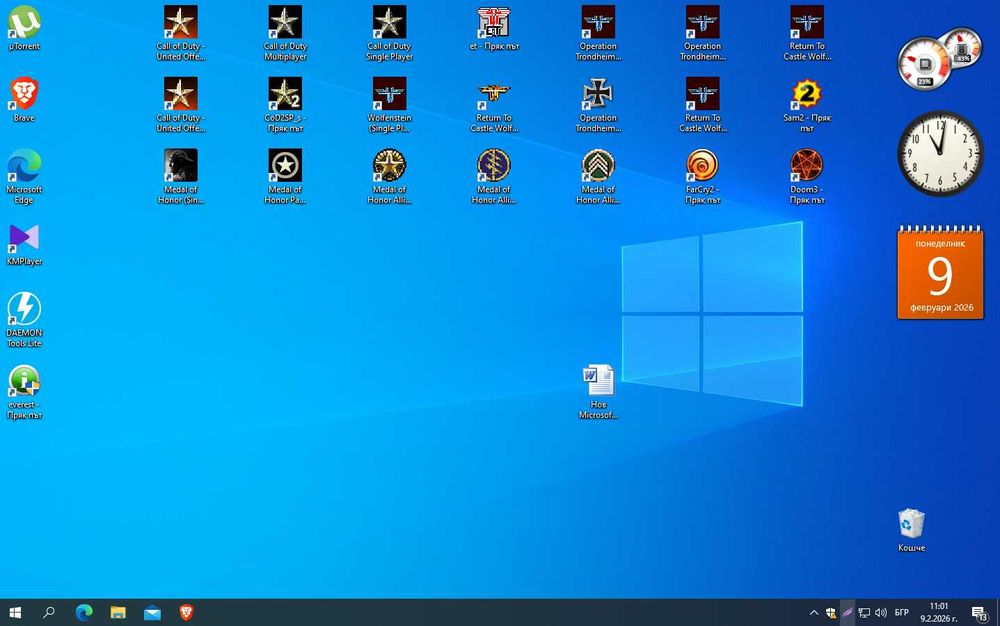Select the KMPlayer desktop icon

24,244
